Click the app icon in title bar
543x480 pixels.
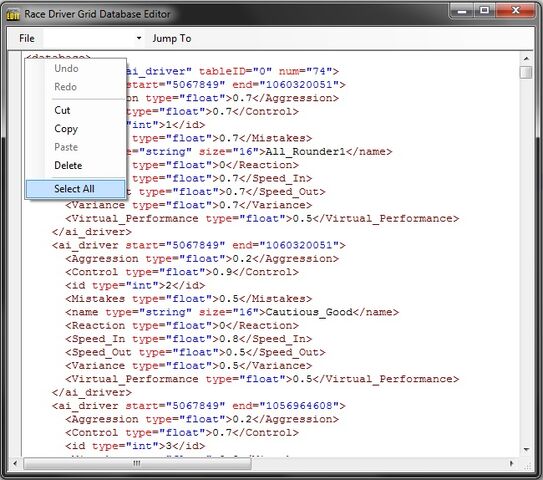(x=13, y=15)
